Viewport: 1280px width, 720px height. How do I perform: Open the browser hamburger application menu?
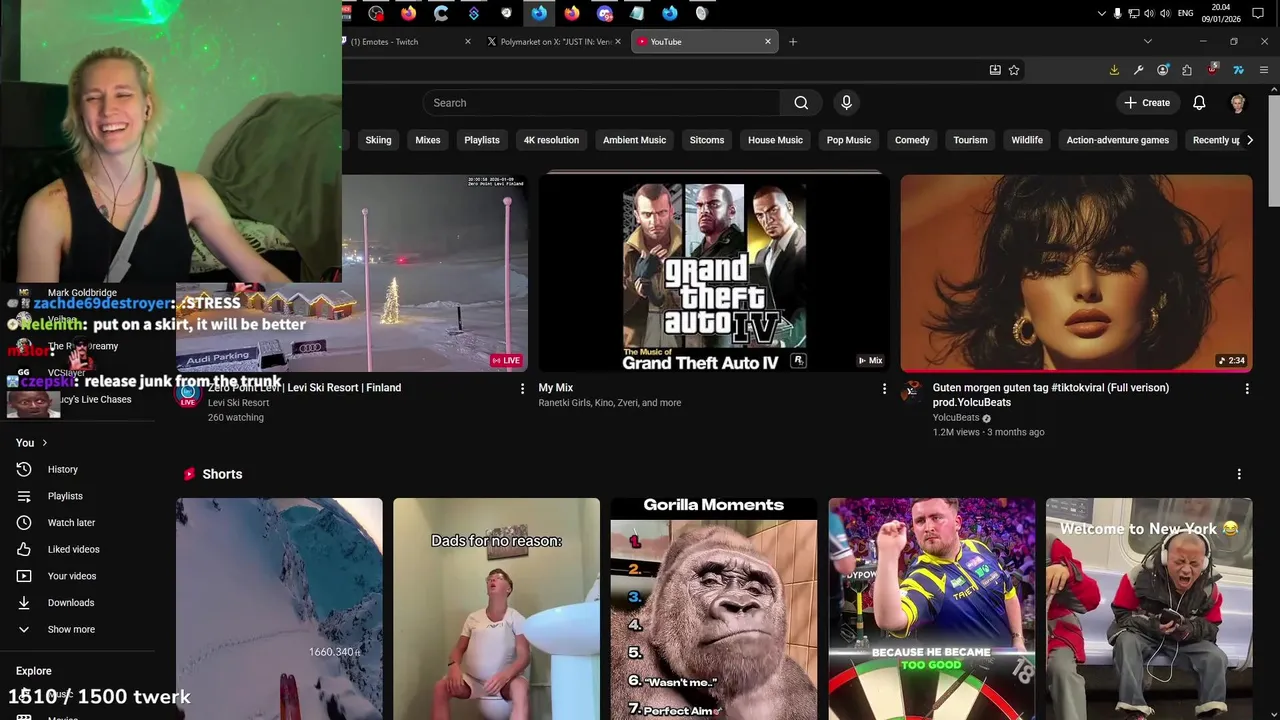pos(1264,70)
